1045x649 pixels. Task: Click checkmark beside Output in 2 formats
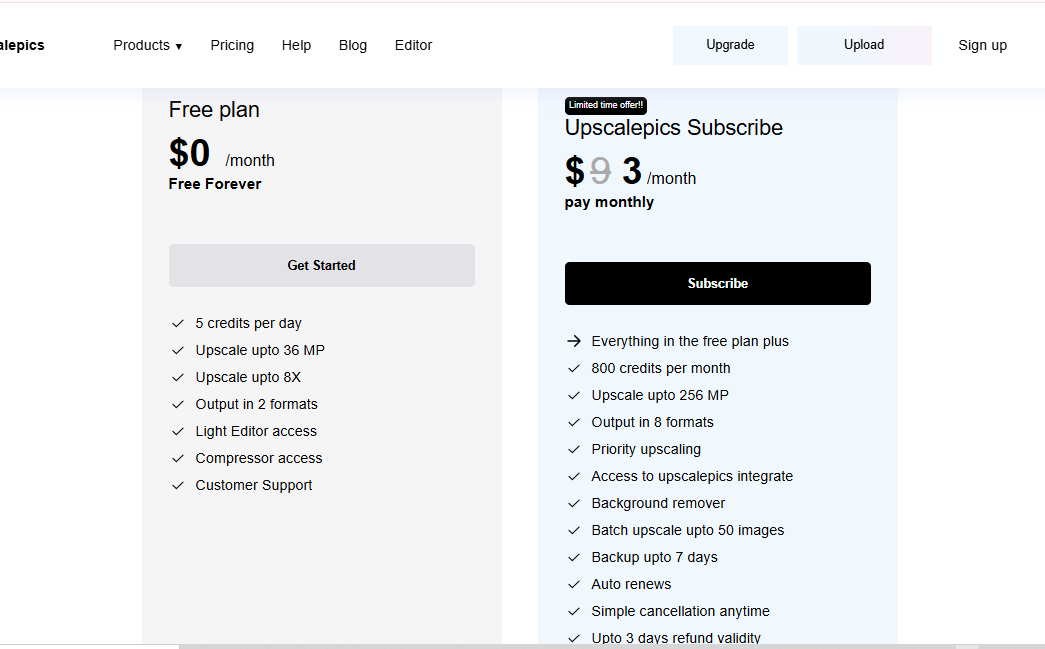[x=178, y=404]
